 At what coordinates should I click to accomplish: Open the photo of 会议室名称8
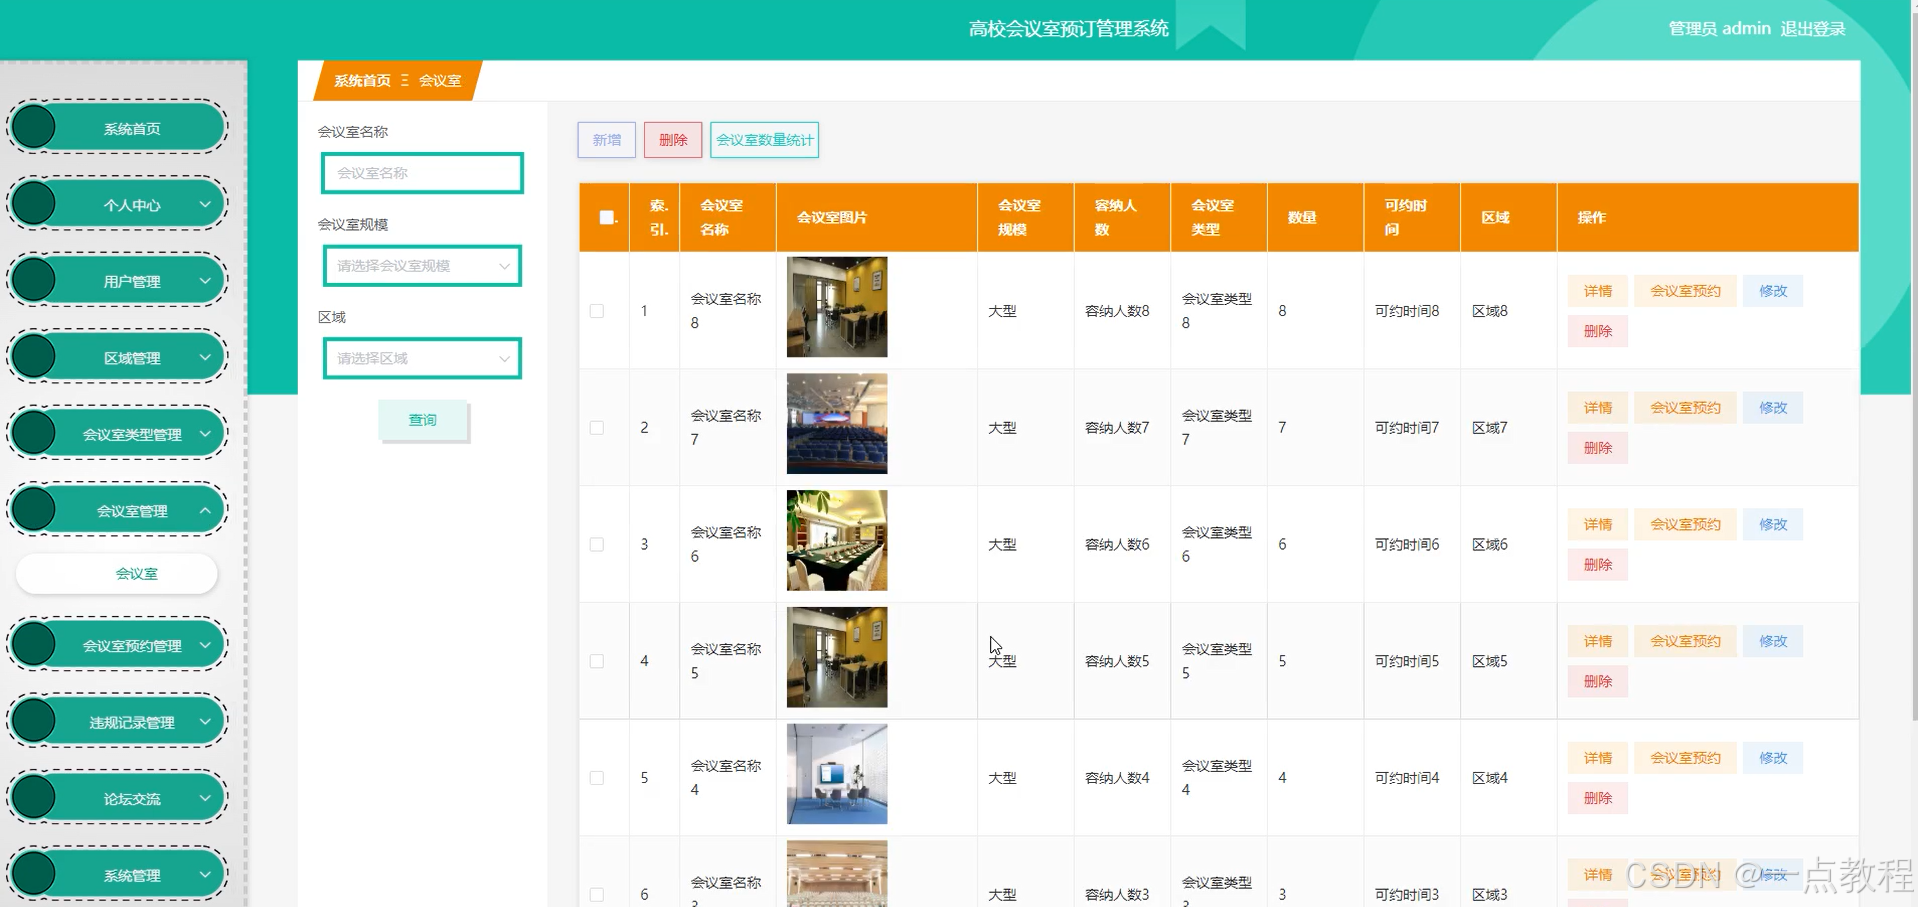point(837,307)
